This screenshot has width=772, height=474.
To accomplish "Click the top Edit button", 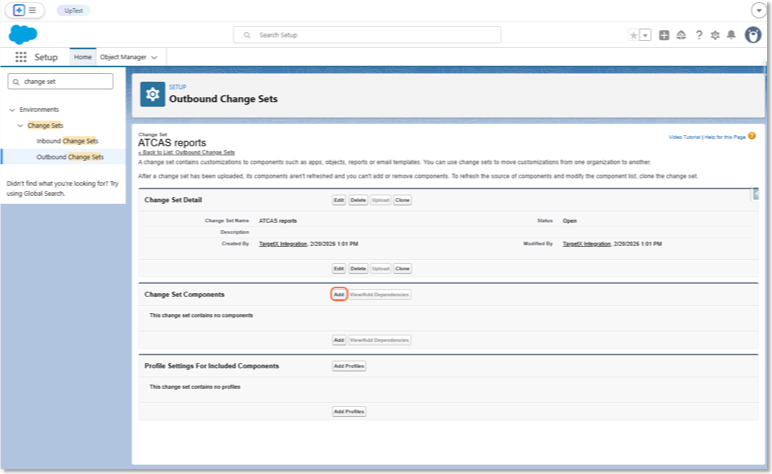I will click(x=339, y=200).
